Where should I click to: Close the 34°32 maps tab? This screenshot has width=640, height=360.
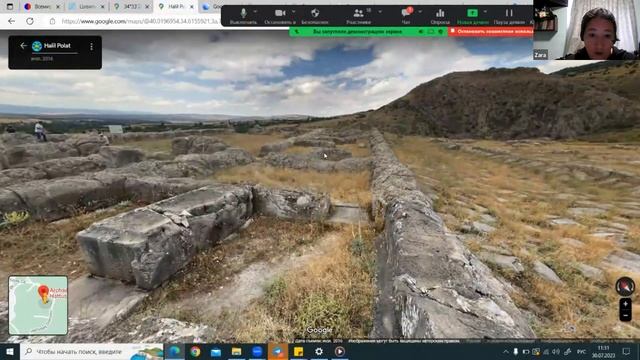pyautogui.click(x=147, y=7)
